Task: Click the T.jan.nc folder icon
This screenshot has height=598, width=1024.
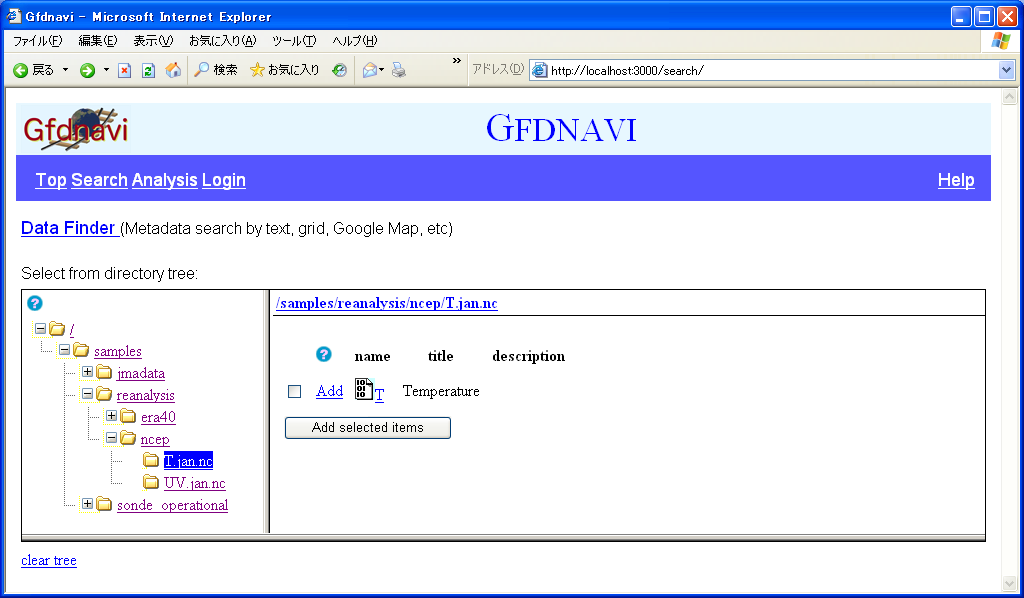Action: point(151,460)
